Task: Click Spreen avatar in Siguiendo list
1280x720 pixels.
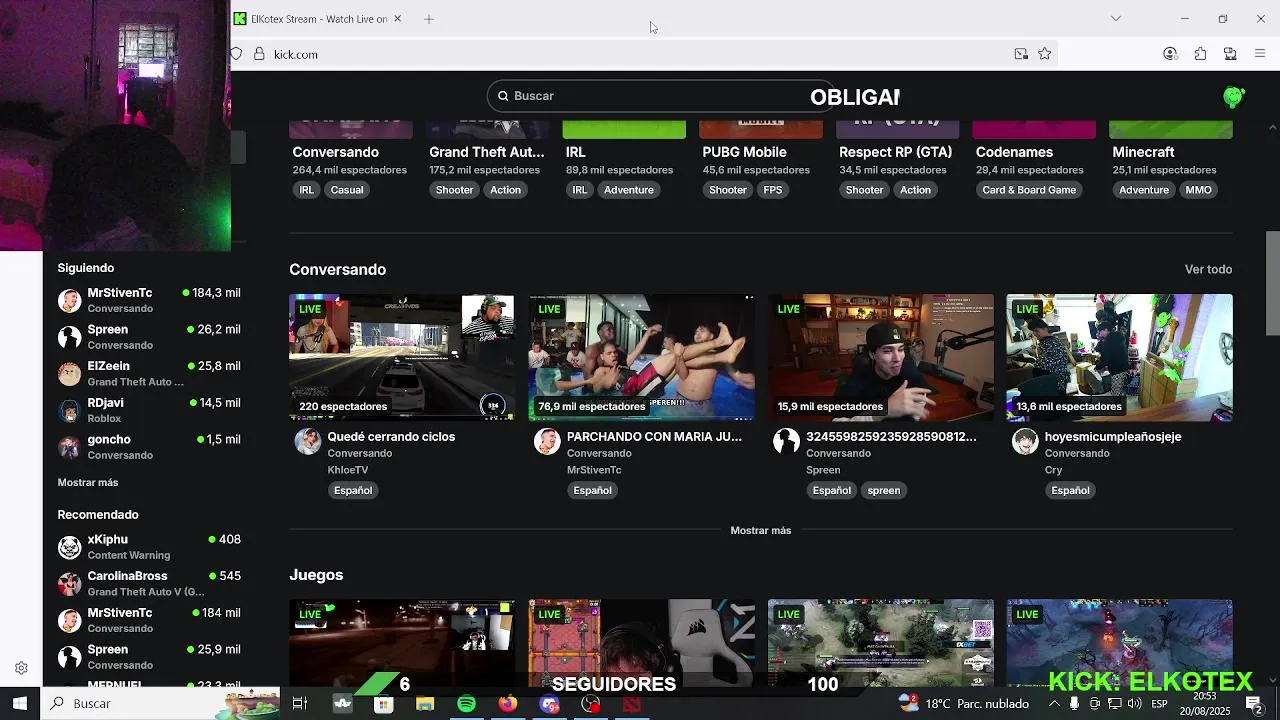Action: coord(69,337)
